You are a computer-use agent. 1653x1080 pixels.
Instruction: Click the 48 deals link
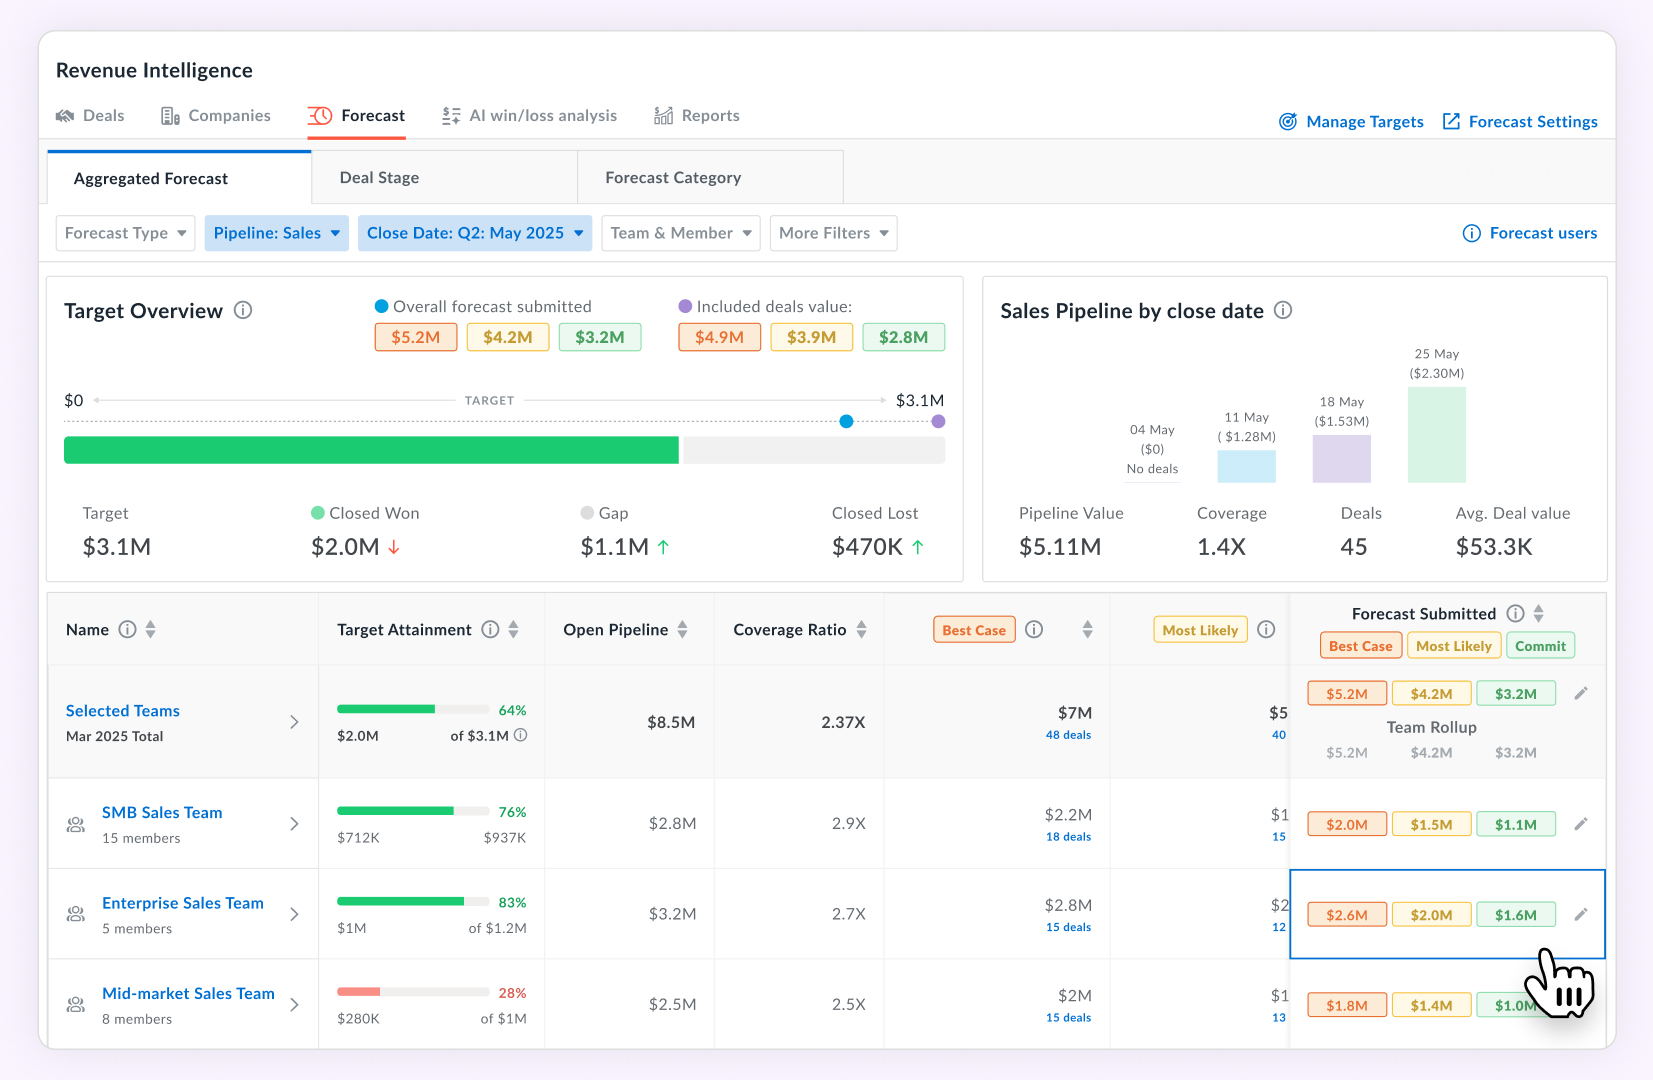coord(1068,735)
